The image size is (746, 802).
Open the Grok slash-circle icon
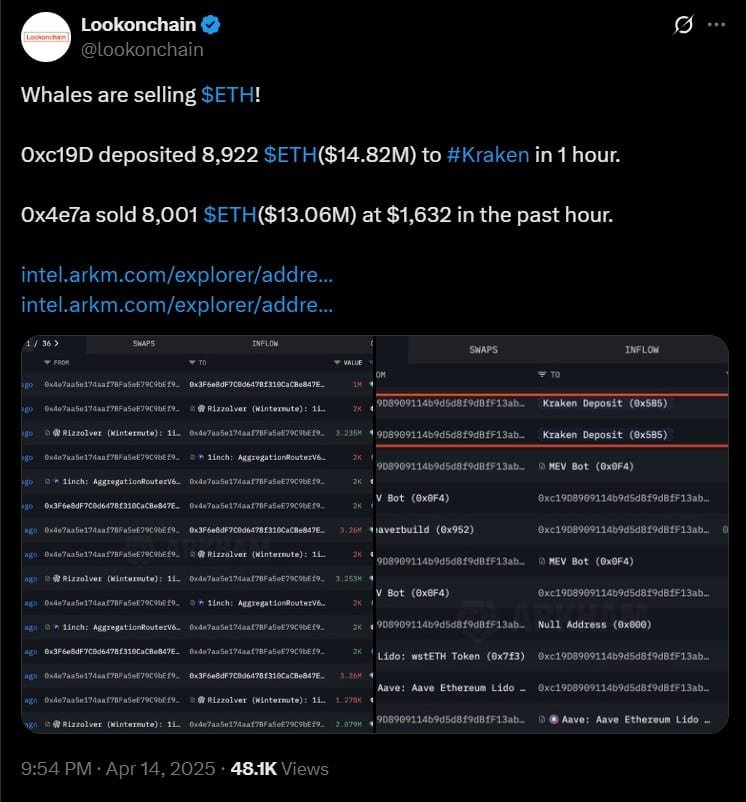point(684,25)
